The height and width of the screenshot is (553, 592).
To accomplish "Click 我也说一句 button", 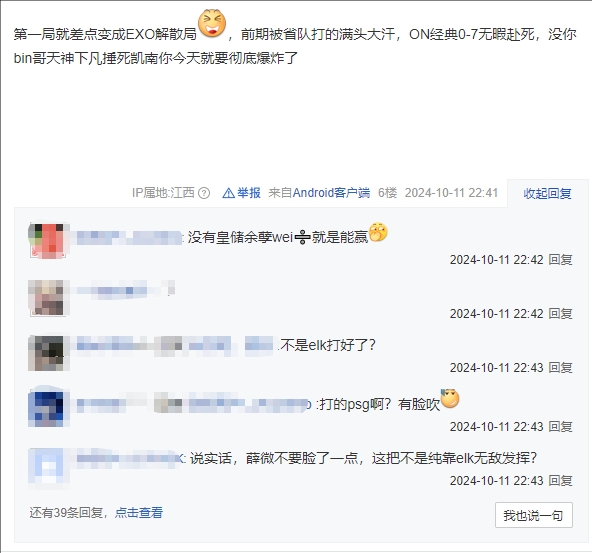I will click(533, 515).
